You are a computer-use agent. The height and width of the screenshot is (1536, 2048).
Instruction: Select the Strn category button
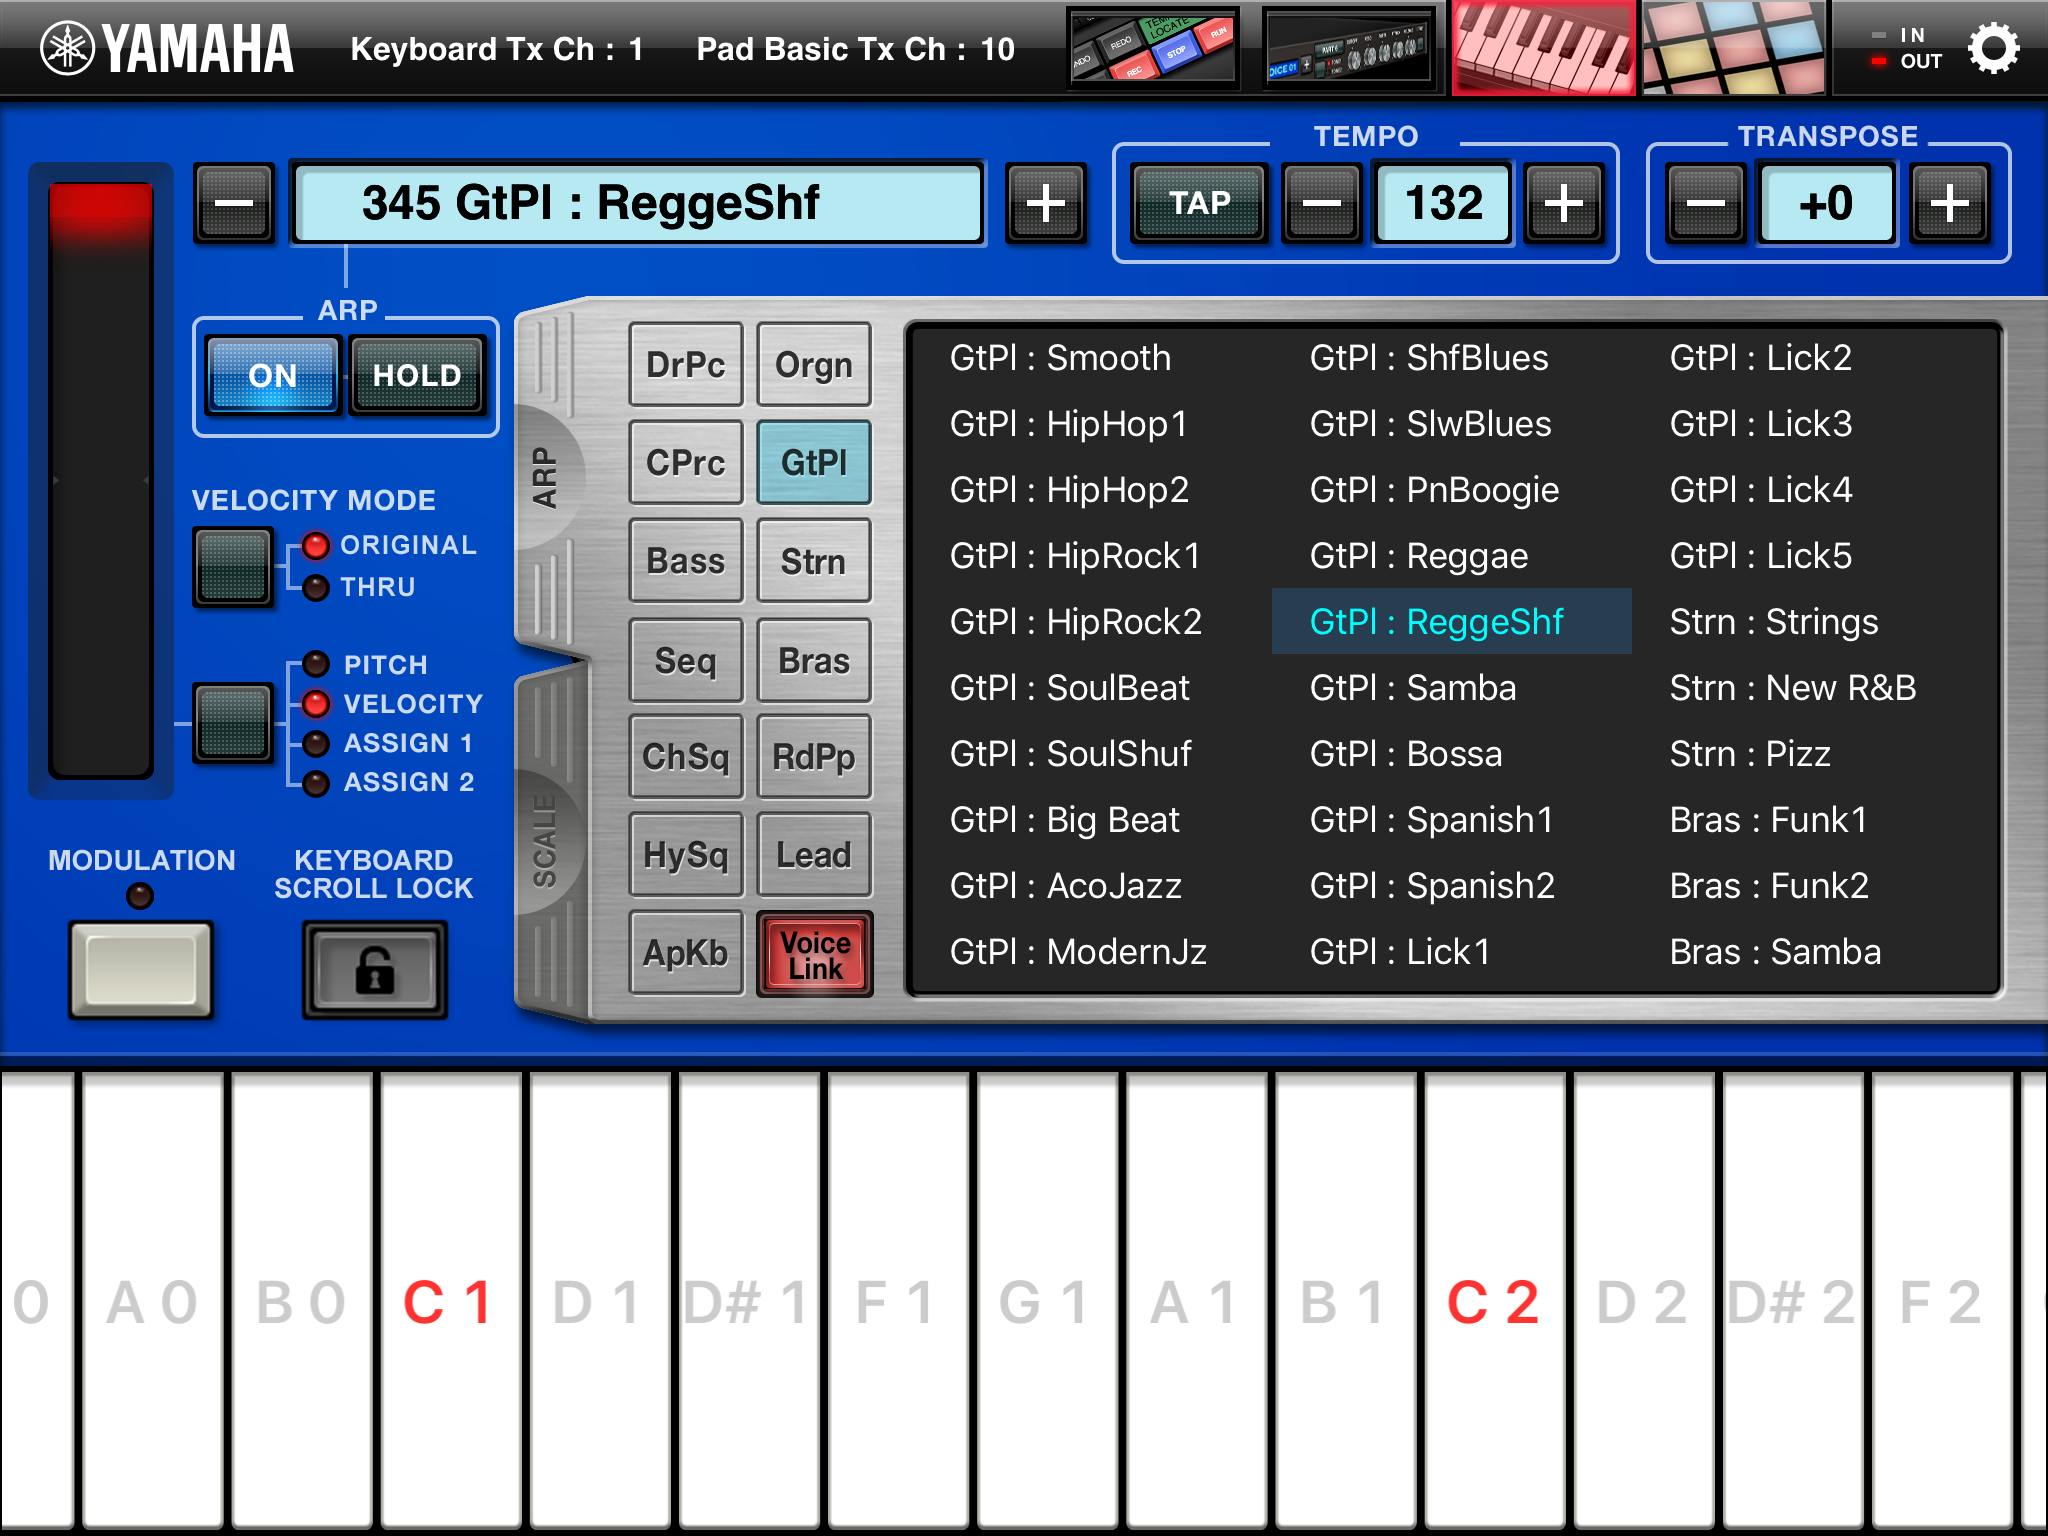tap(813, 561)
